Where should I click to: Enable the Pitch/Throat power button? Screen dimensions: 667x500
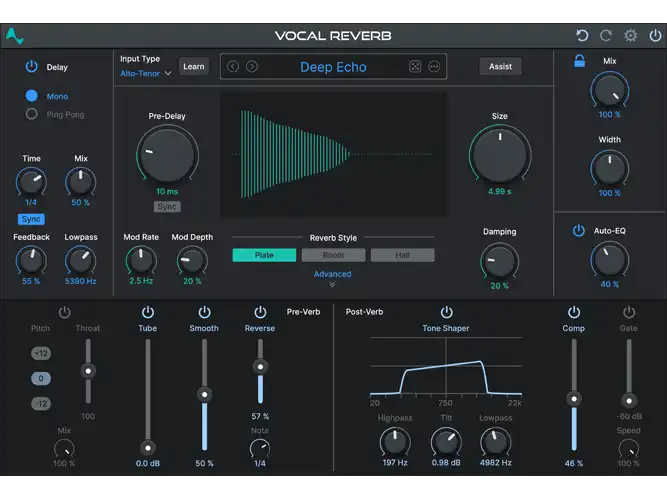pos(65,312)
